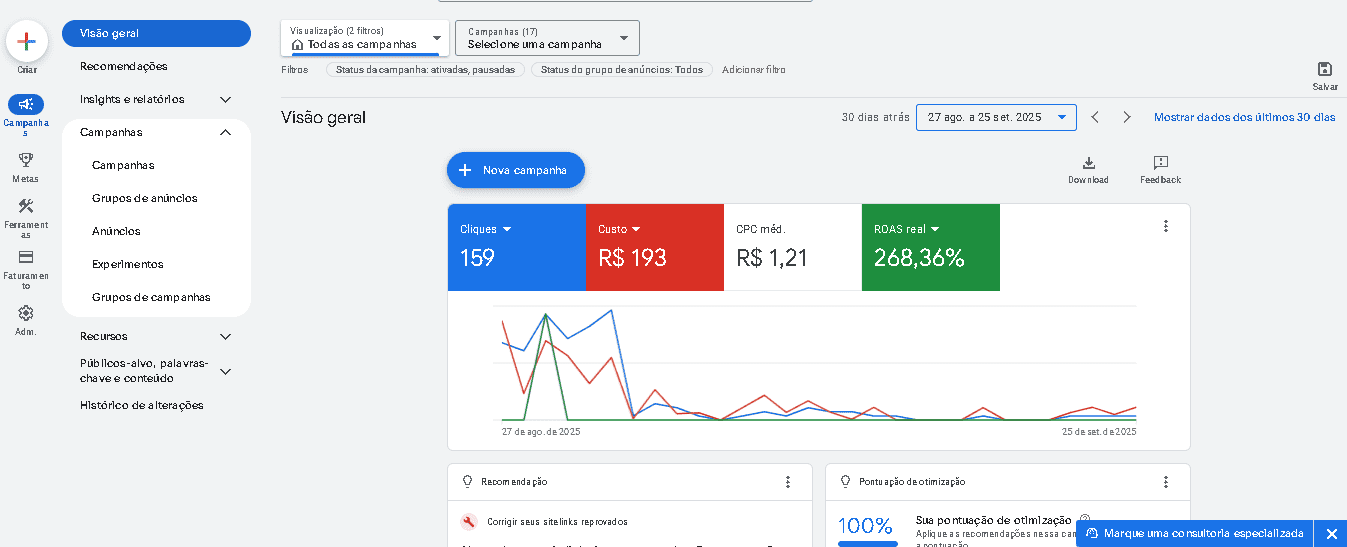Click Salvar save icon
The image size is (1347, 547).
pyautogui.click(x=1324, y=69)
